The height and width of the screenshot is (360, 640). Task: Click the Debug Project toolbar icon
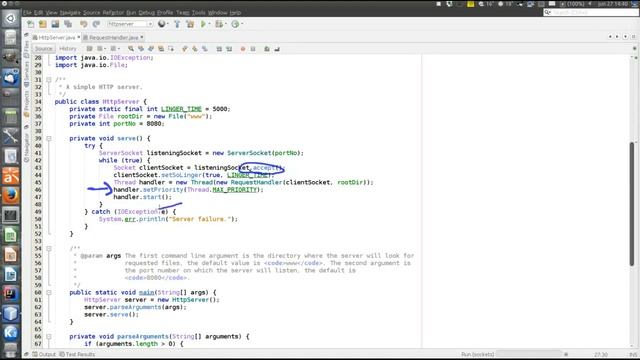coord(219,24)
